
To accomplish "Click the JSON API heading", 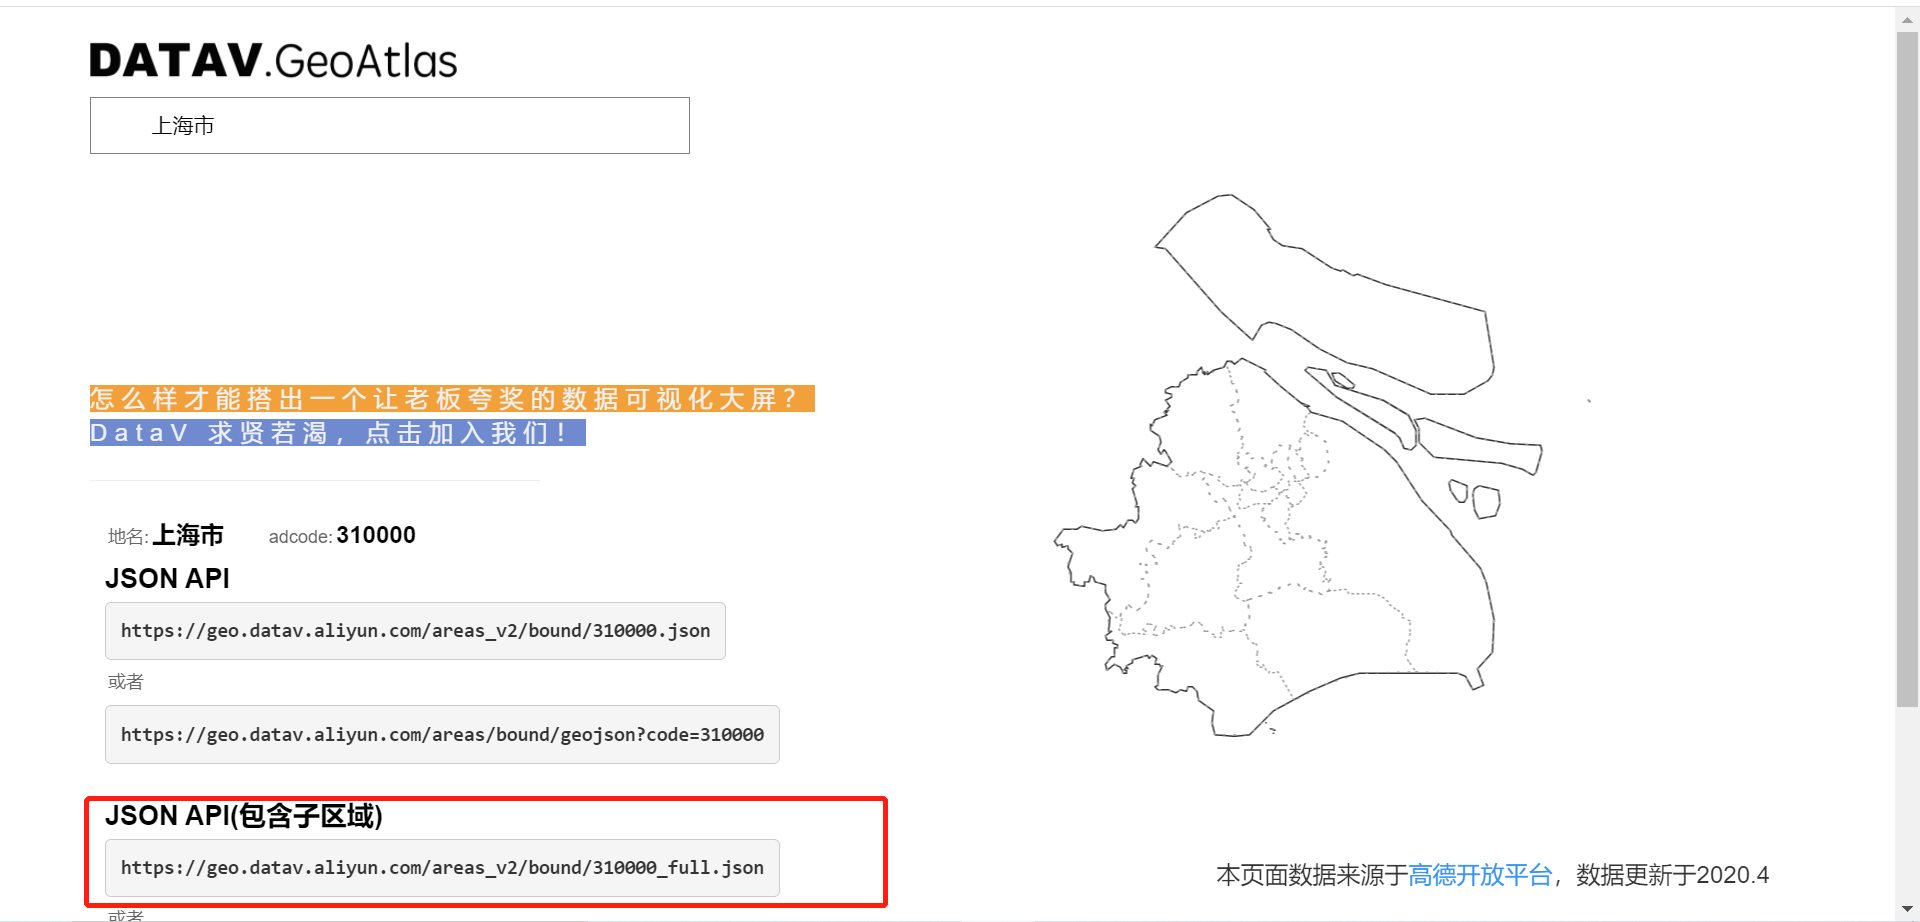I will coord(167,578).
